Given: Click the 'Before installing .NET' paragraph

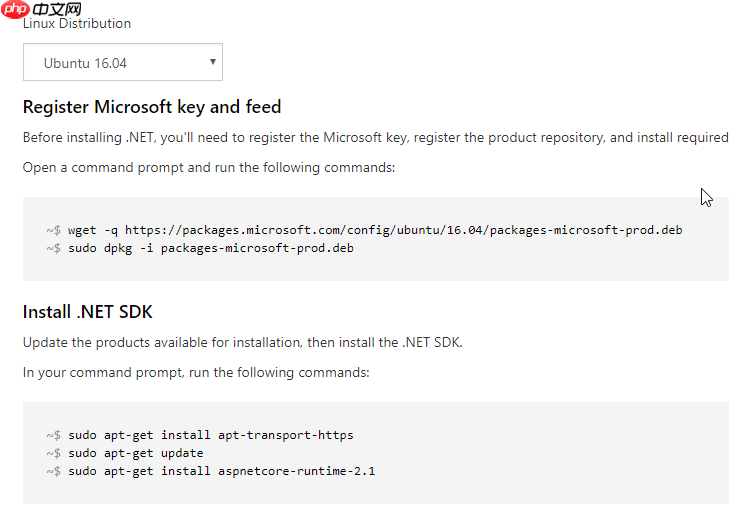Looking at the screenshot, I should click(376, 138).
